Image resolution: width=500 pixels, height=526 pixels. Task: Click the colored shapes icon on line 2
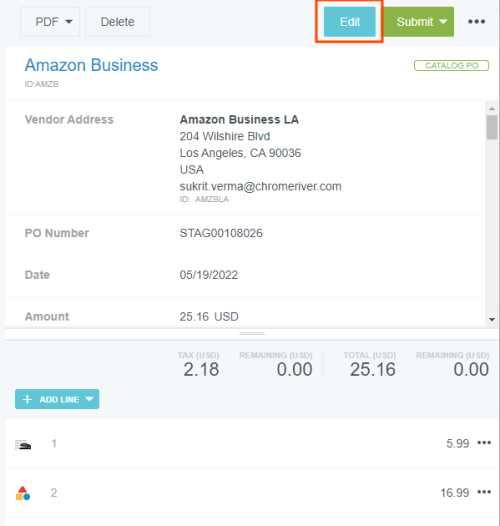coord(23,493)
